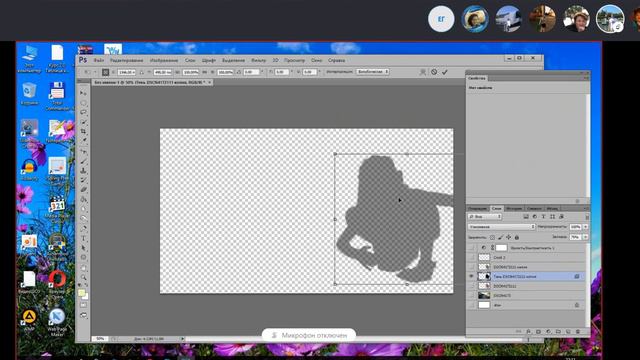Switch to the Абзац tab
The image size is (640, 360).
point(552,208)
